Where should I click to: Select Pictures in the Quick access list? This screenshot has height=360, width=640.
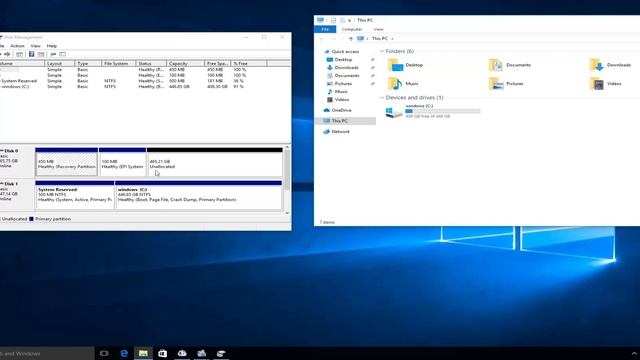[343, 84]
